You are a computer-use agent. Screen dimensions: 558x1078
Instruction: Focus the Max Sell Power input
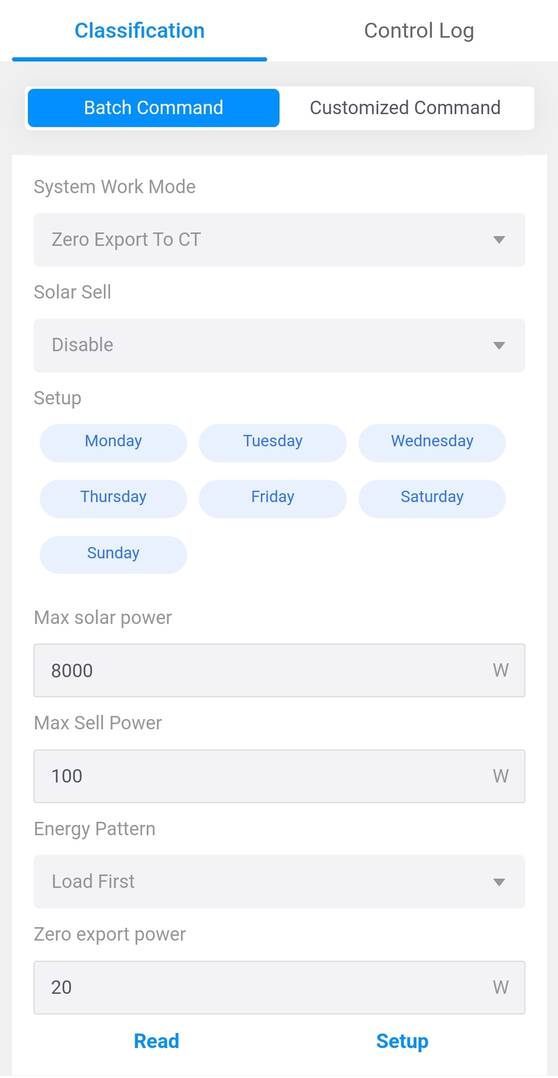coord(279,776)
